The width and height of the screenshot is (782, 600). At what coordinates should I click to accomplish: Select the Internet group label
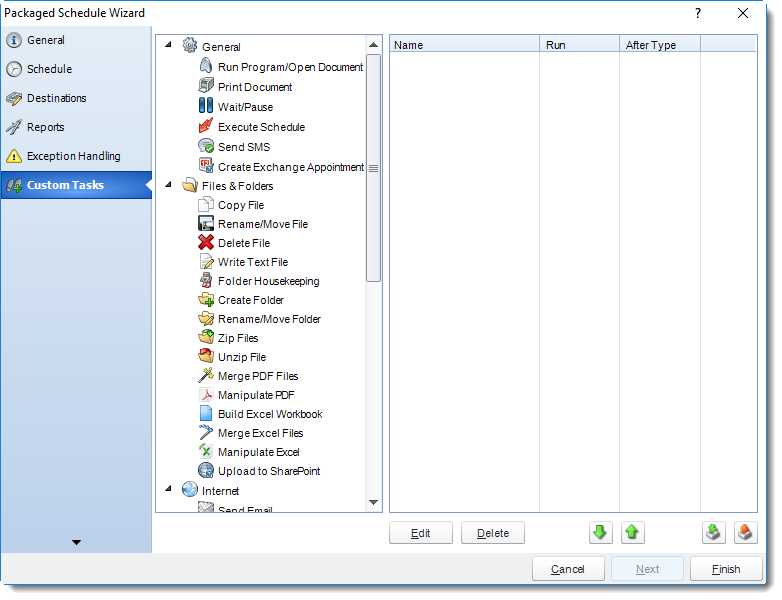pos(220,491)
